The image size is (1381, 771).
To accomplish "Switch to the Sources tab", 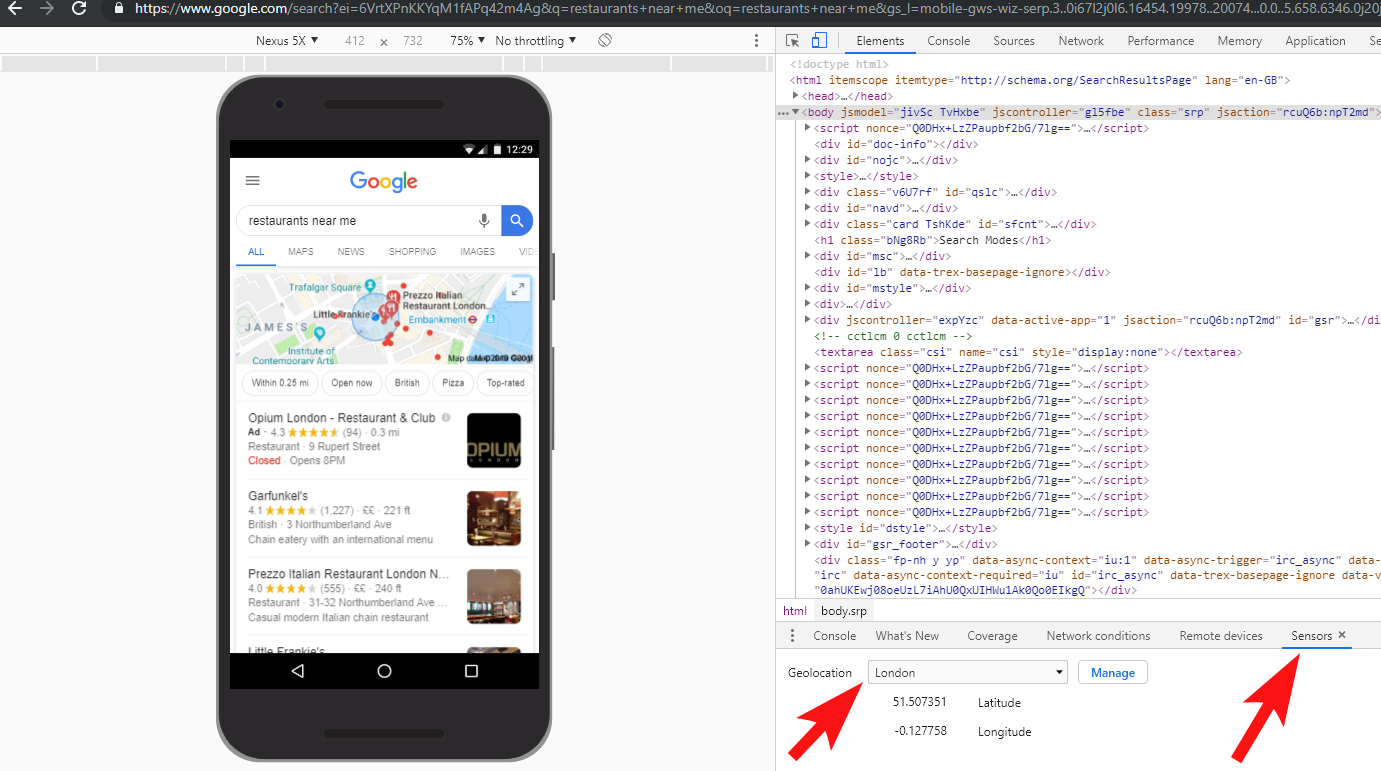I will pyautogui.click(x=1014, y=41).
